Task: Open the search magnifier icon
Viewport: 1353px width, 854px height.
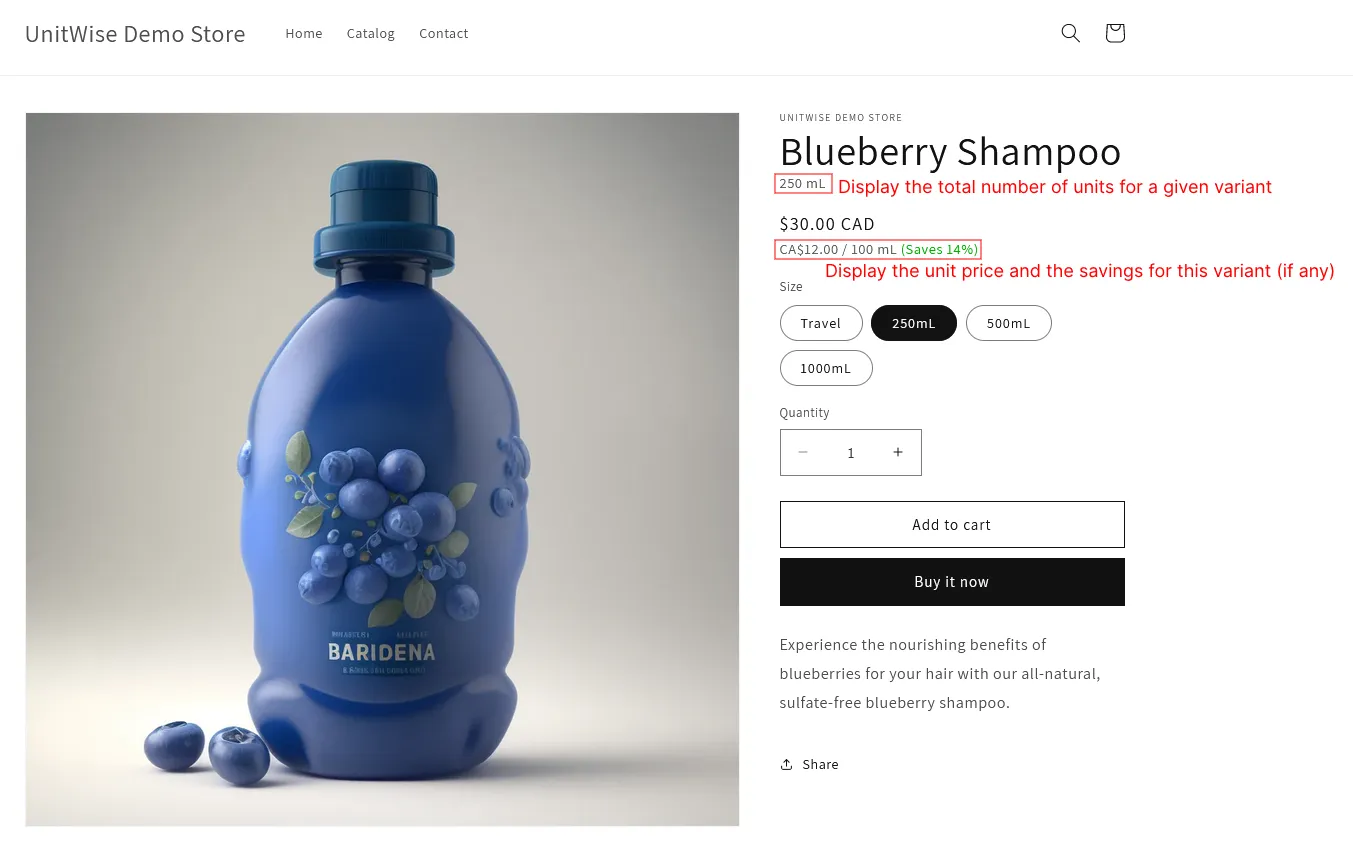Action: click(1070, 33)
